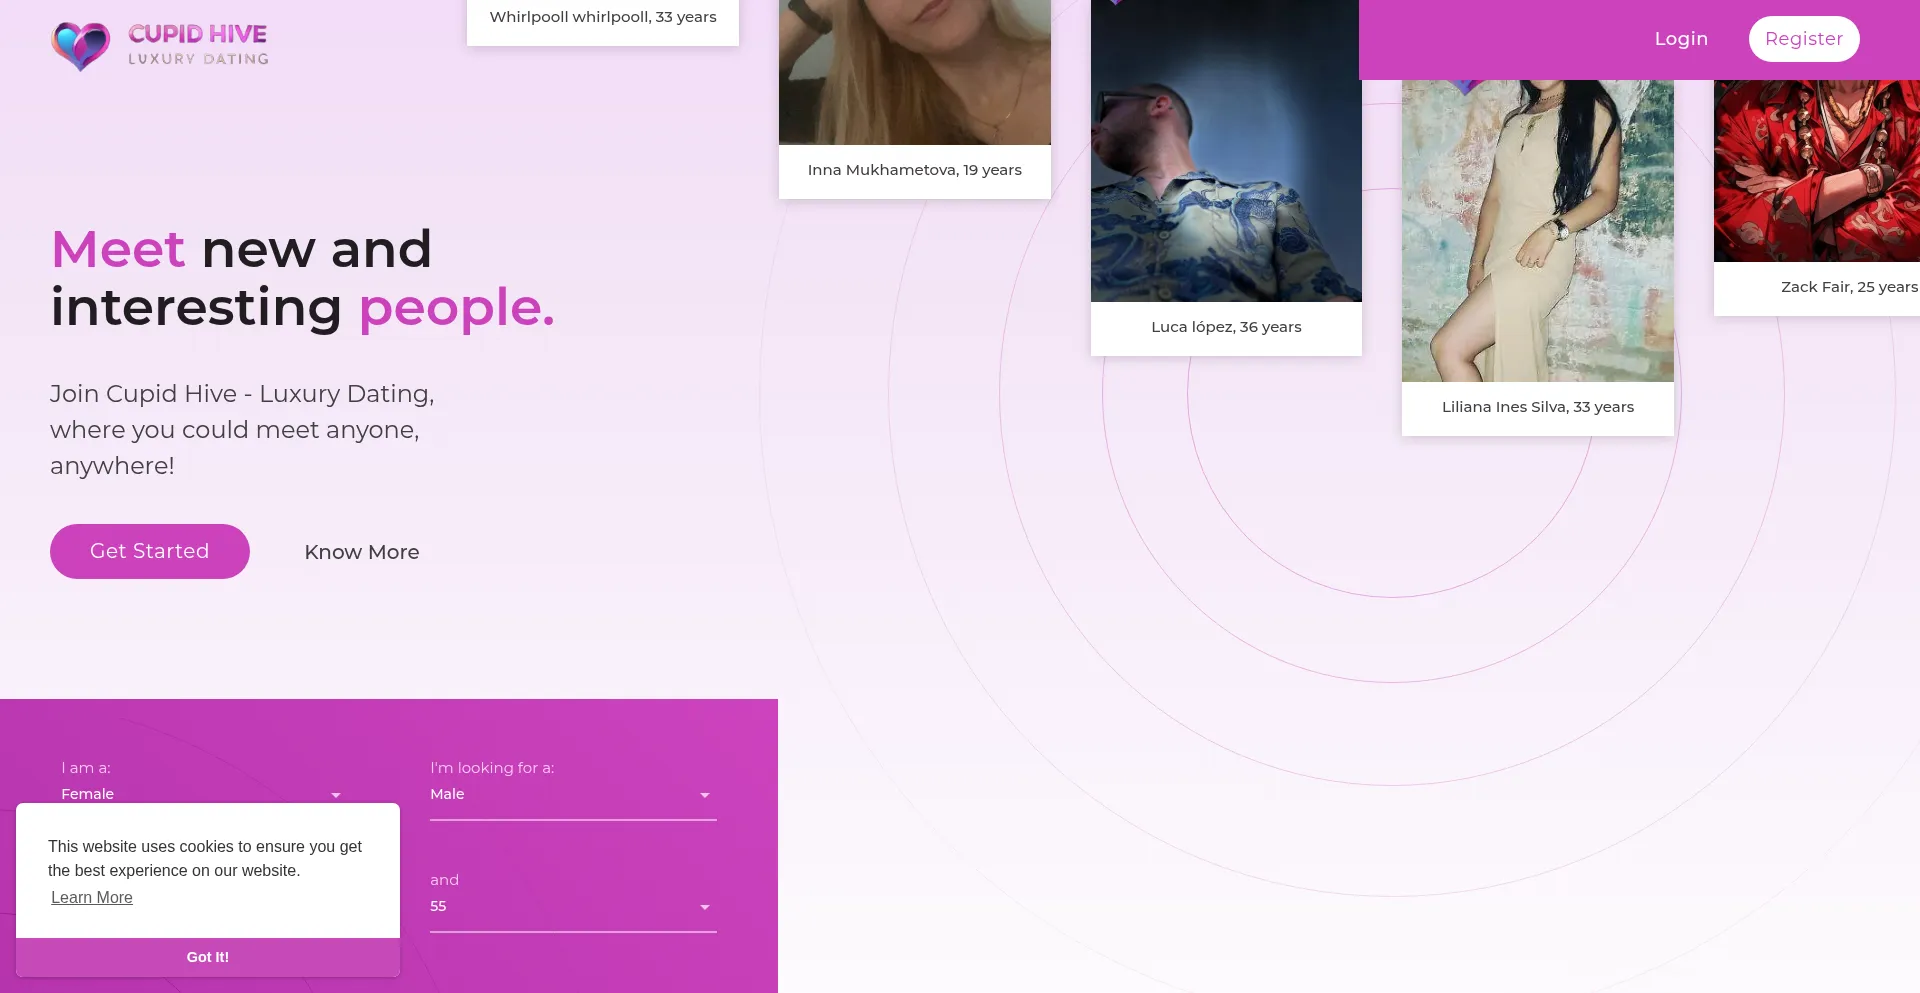Click the 'Join Cupid Hive - Luxury Dating' paragraph
The width and height of the screenshot is (1920, 993).
(x=242, y=430)
